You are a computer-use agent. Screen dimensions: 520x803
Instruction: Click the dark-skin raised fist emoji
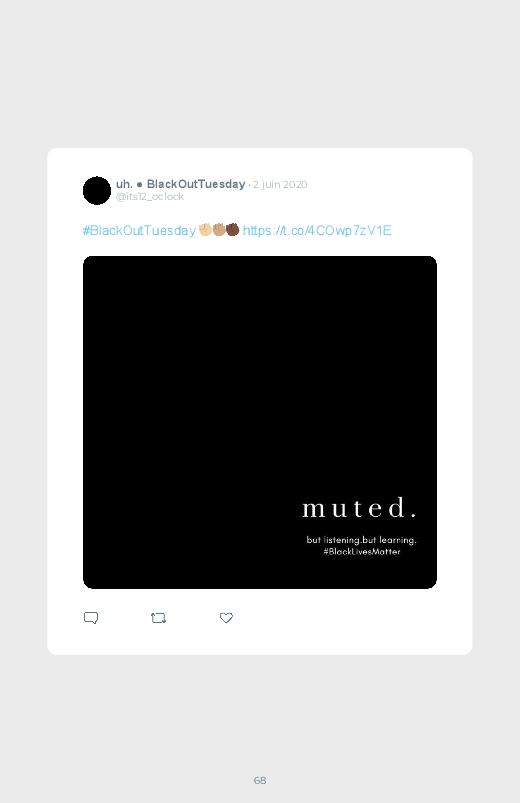pos(233,229)
